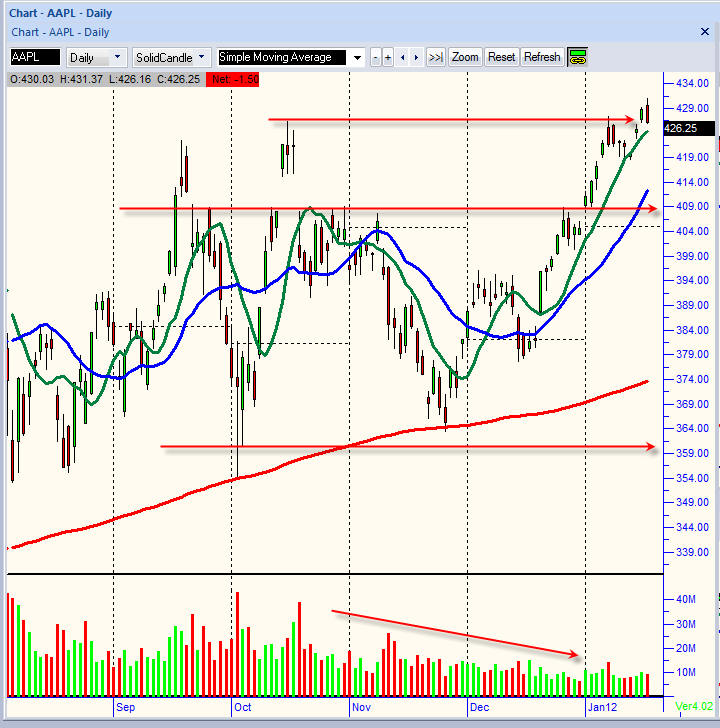Click the minus zoom-out button
The image size is (720, 728).
tap(376, 58)
